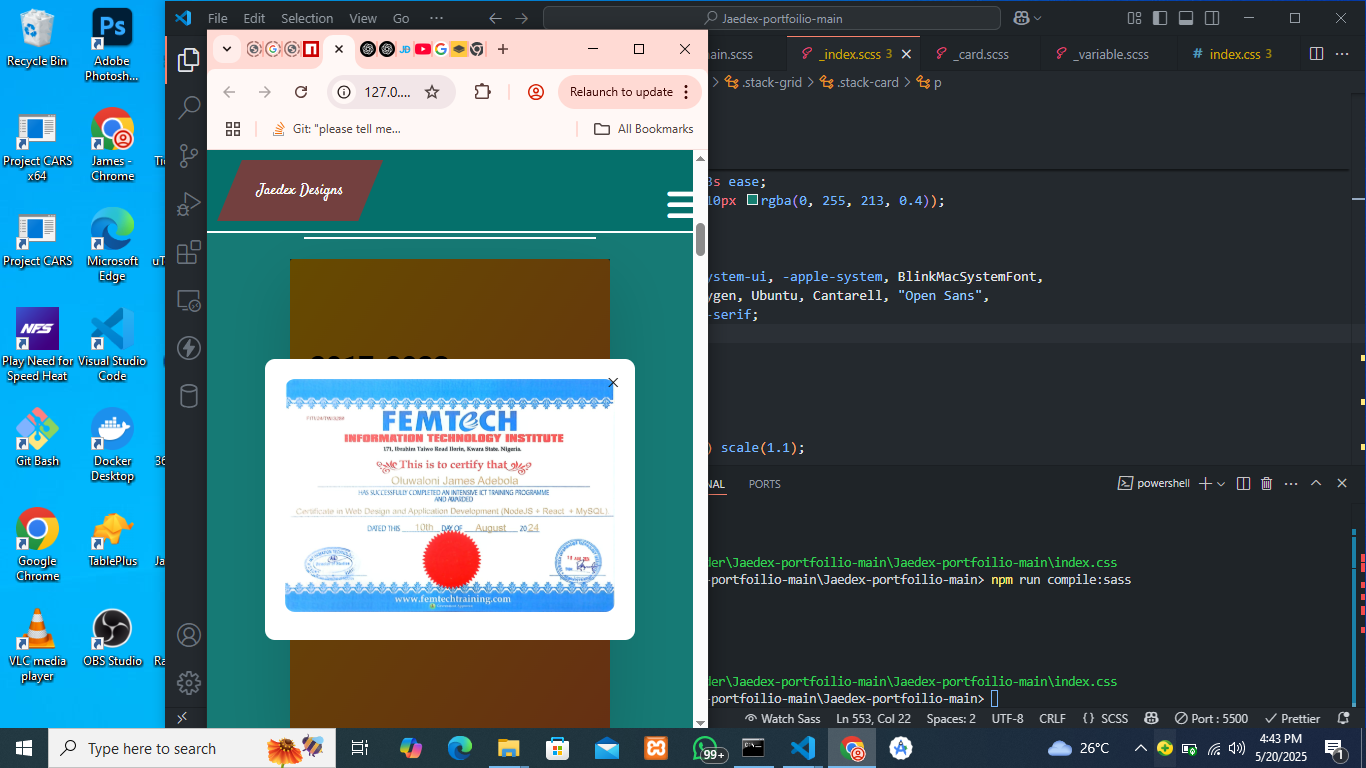Screen dimensions: 1366x768
Task: Click the rgba(0, 255, 213, 0.4) color swatch
Action: pos(752,200)
